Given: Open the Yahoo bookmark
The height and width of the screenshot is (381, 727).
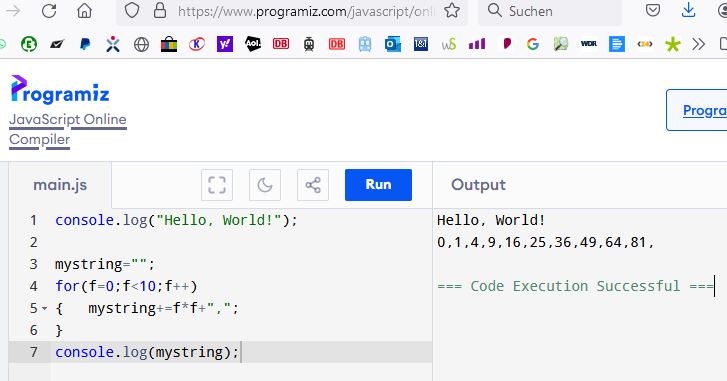Looking at the screenshot, I should click(225, 44).
